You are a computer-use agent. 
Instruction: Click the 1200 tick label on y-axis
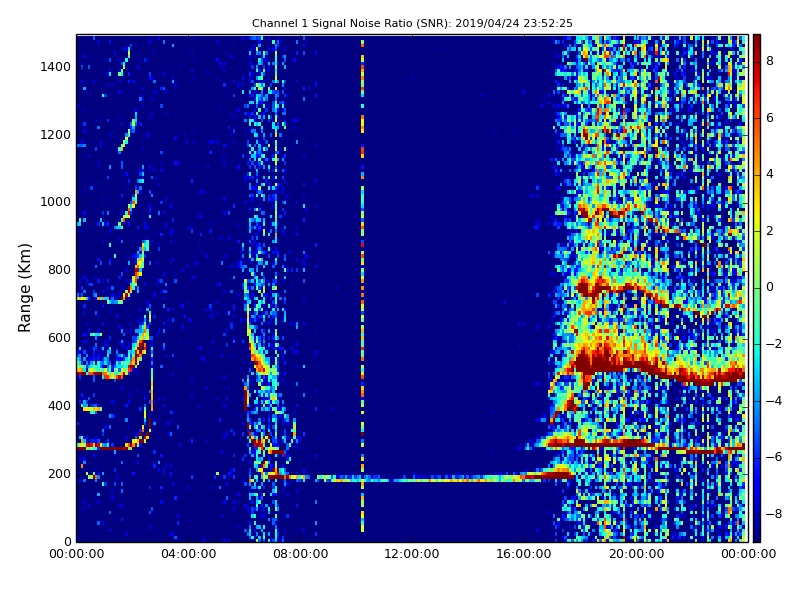click(56, 135)
